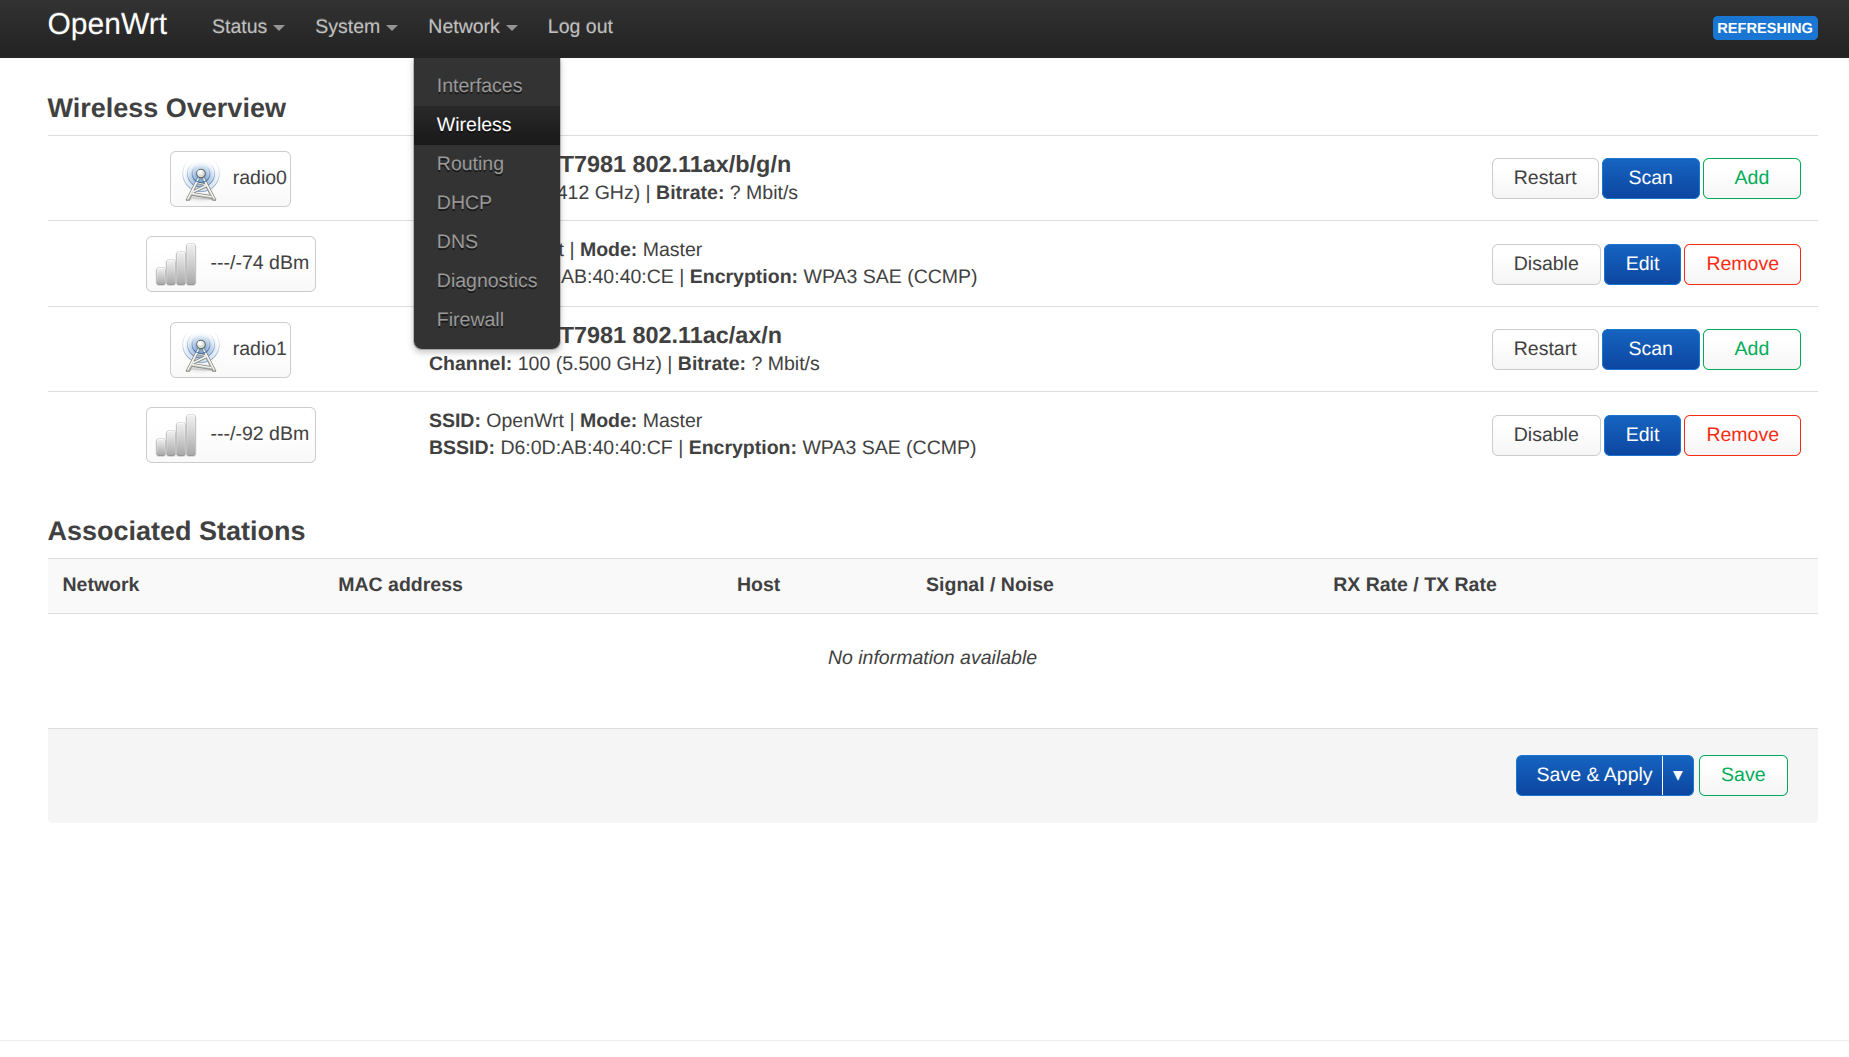Click the ---/-92 dBm signal text
Screen dimensions: 1849x1057
(x=259, y=434)
